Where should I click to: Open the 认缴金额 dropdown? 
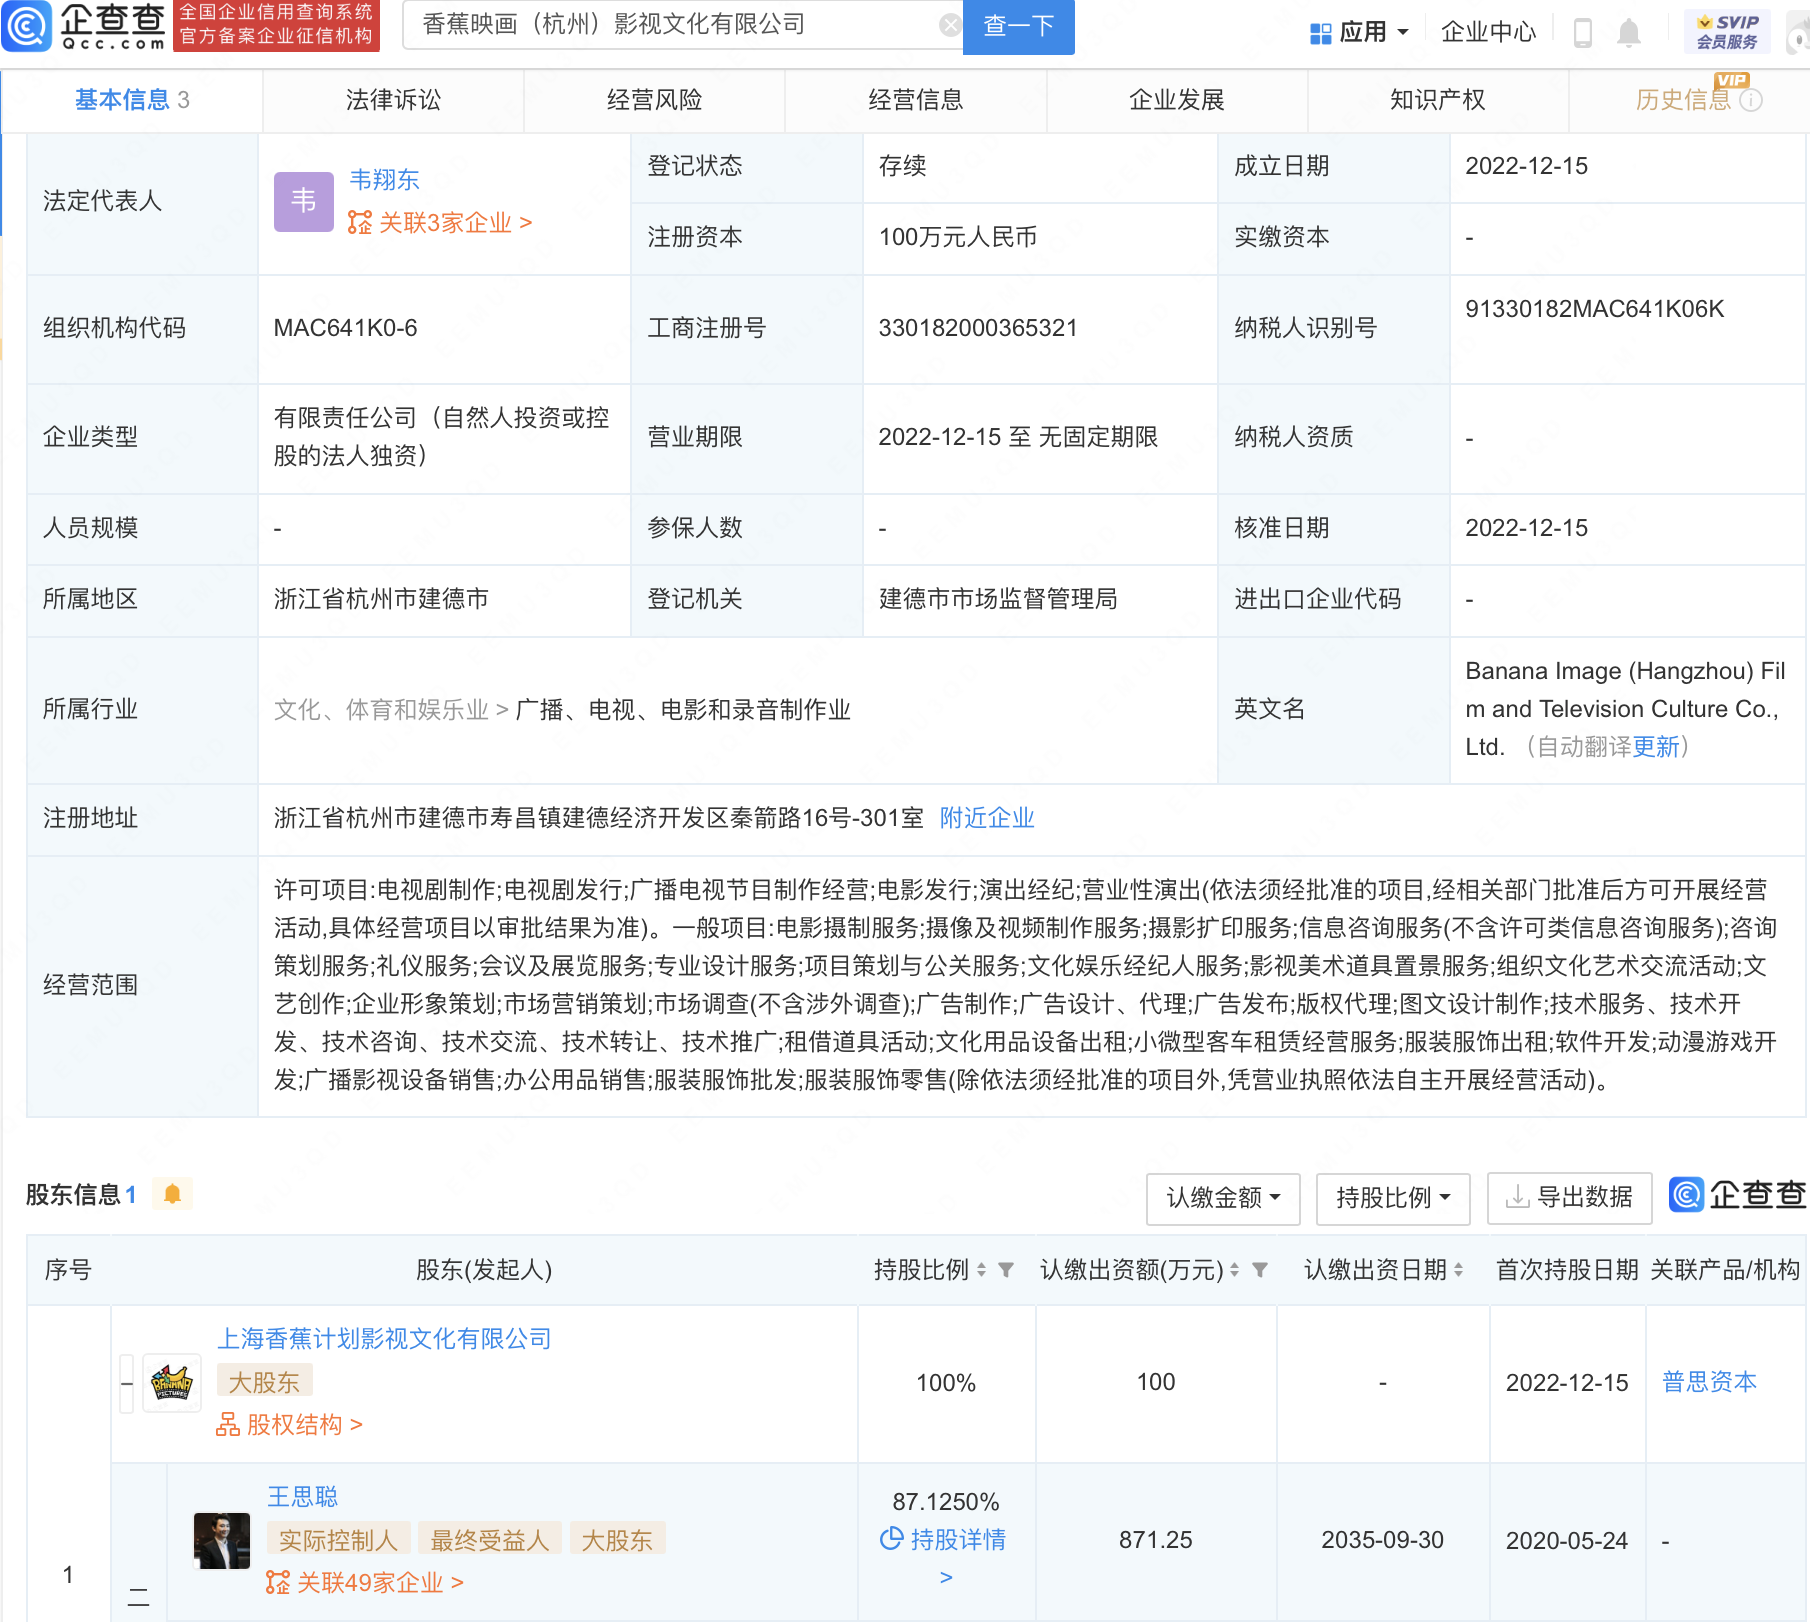pos(1222,1198)
